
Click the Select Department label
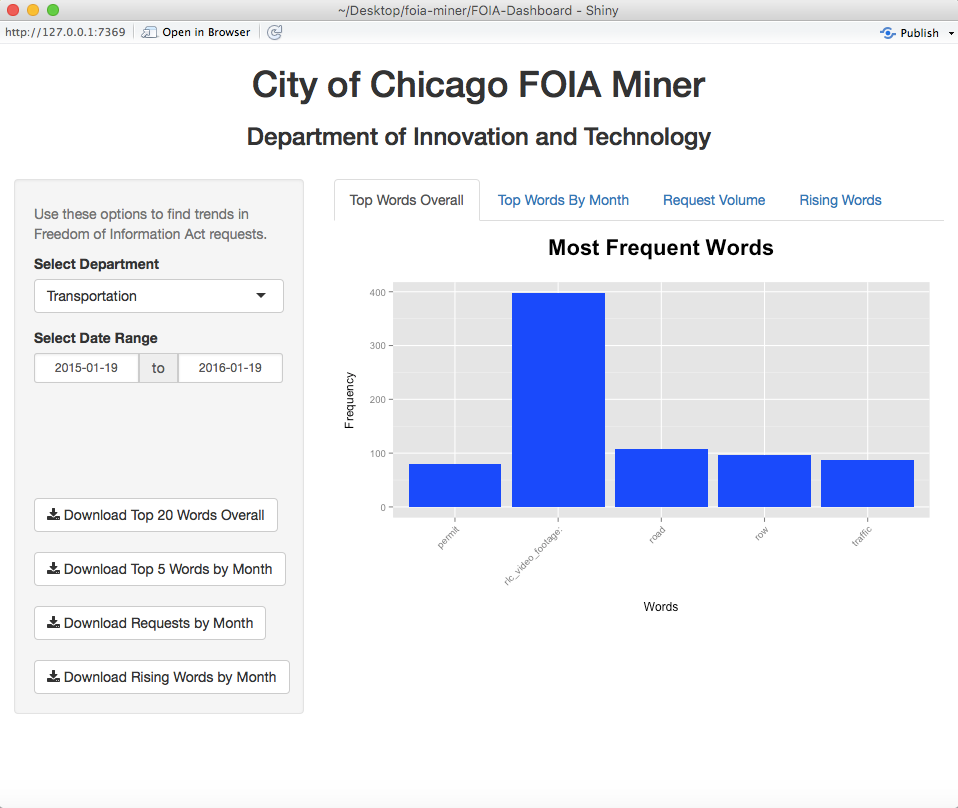[97, 264]
